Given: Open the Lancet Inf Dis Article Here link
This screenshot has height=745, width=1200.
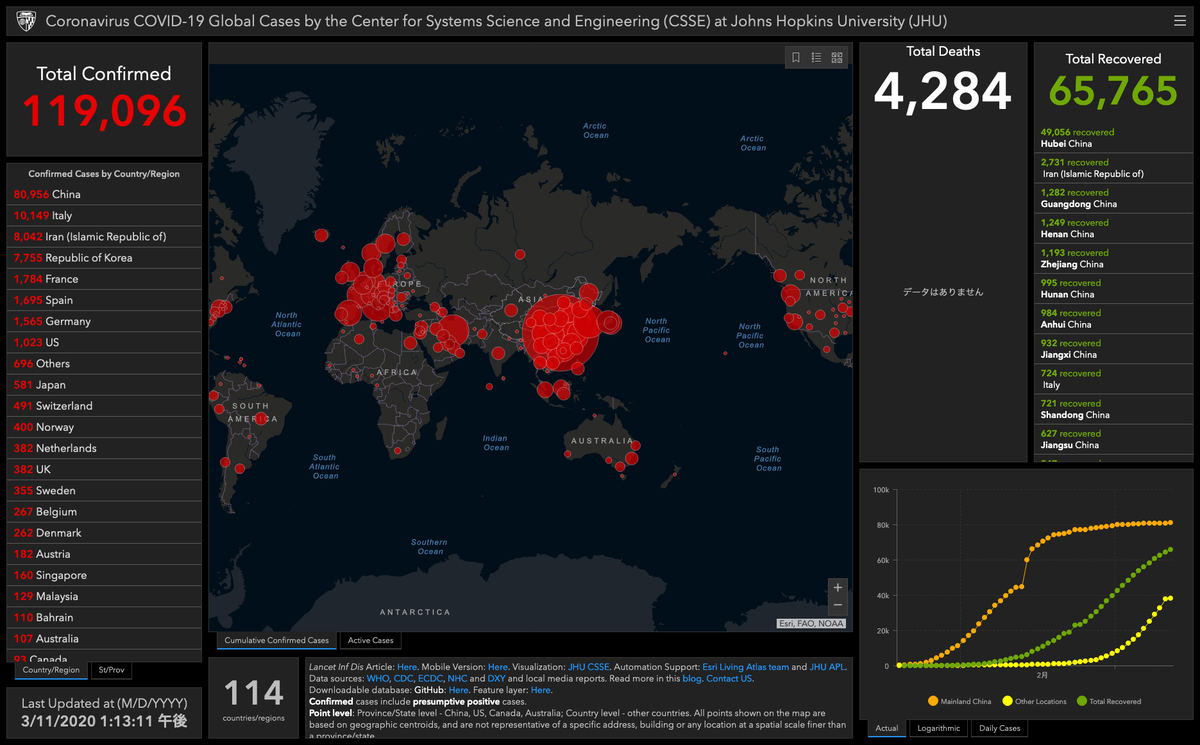Looking at the screenshot, I should (407, 666).
